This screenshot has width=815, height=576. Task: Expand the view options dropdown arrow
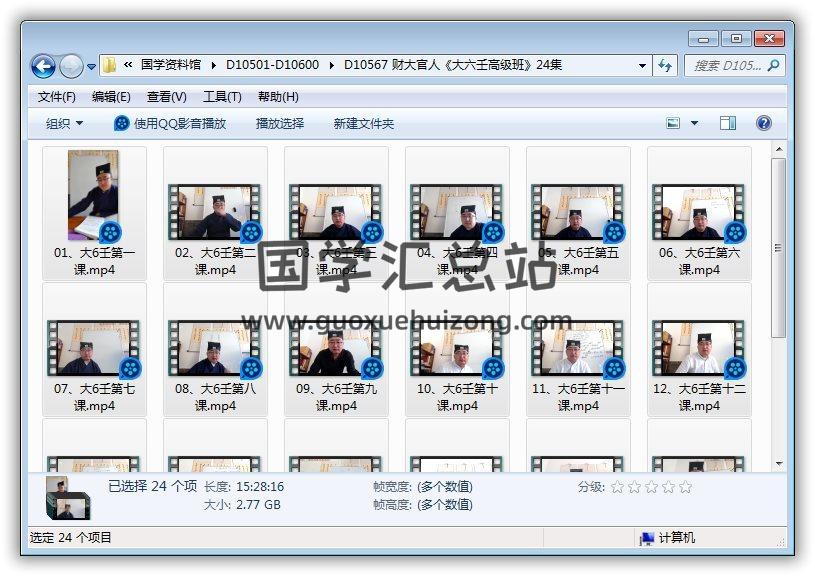point(695,123)
